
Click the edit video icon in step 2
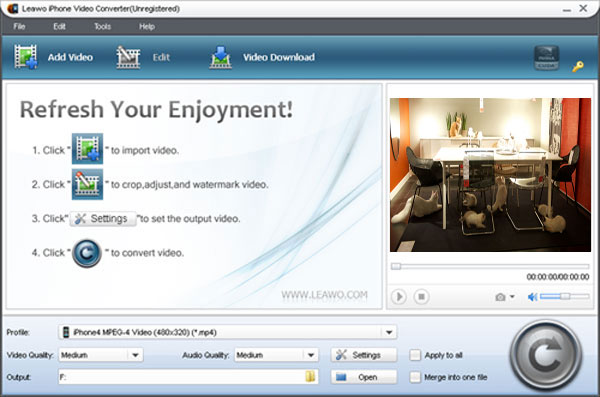pos(88,185)
